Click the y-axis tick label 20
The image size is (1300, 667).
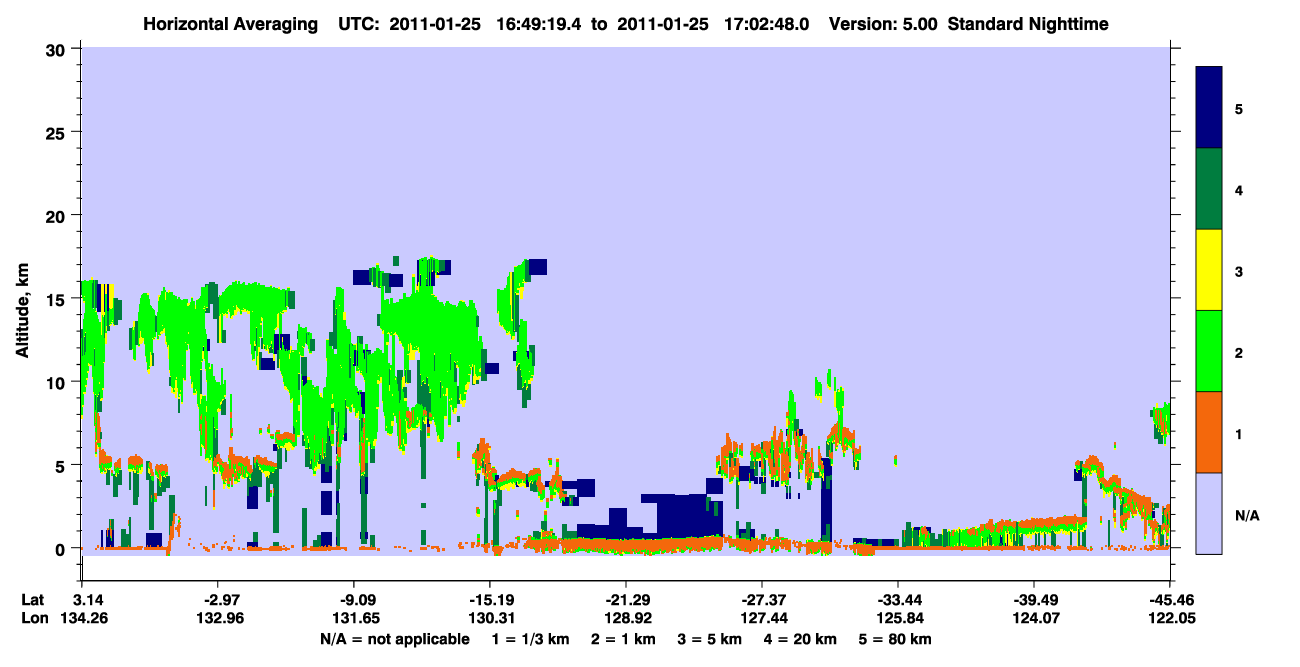58,216
